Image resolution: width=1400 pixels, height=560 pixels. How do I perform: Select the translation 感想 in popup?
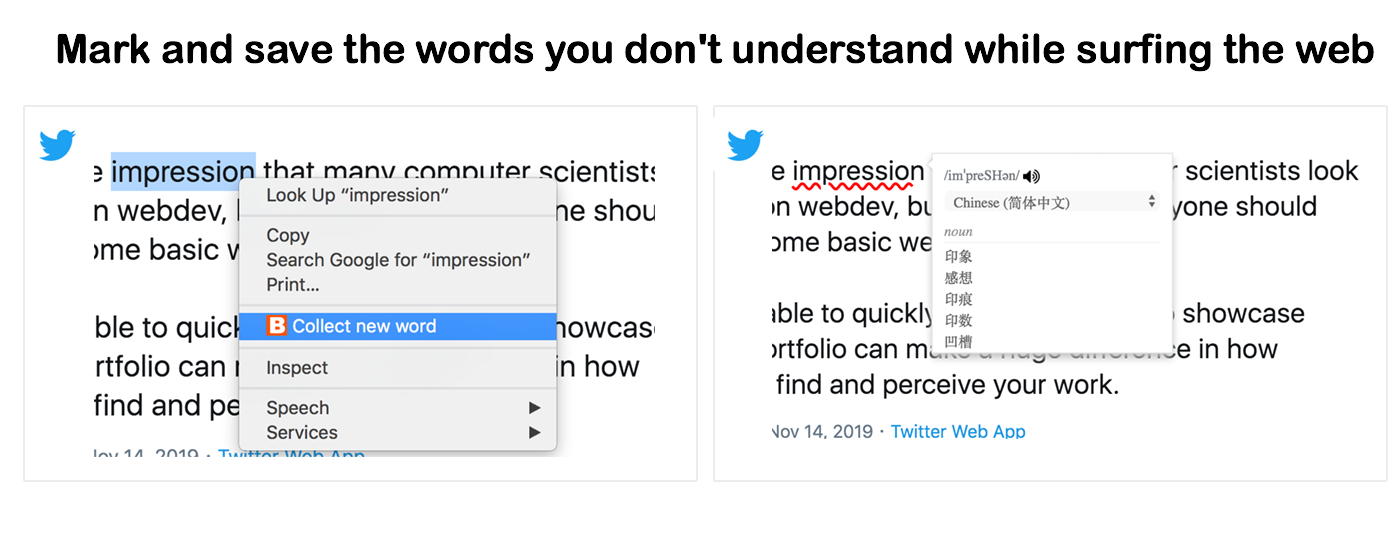point(958,277)
